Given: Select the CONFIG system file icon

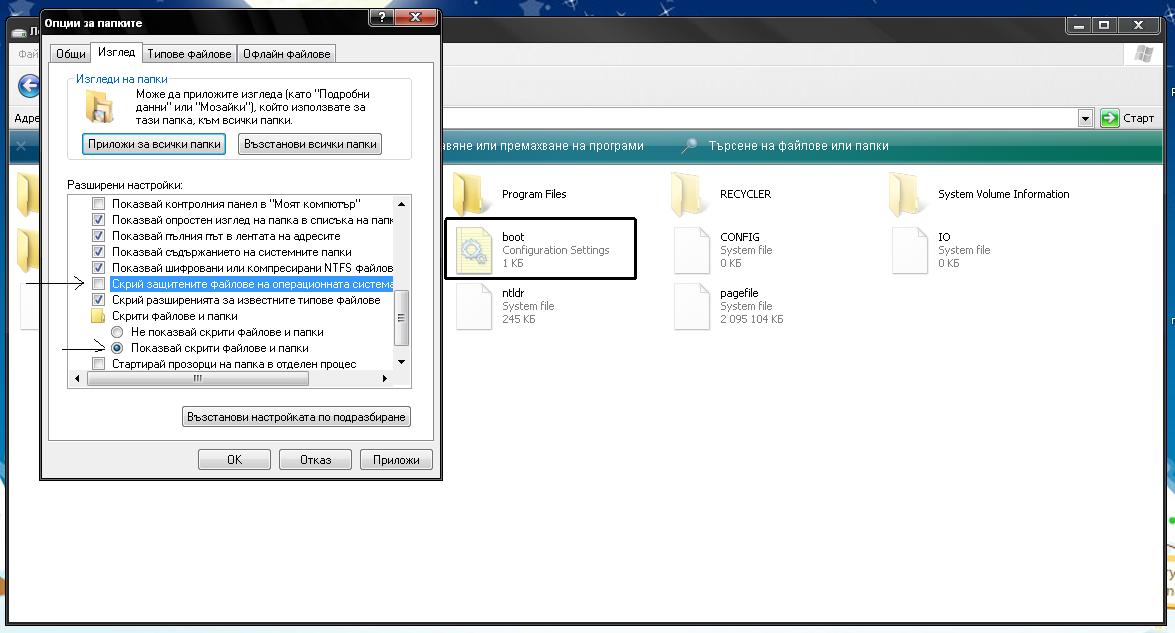Looking at the screenshot, I should click(691, 250).
